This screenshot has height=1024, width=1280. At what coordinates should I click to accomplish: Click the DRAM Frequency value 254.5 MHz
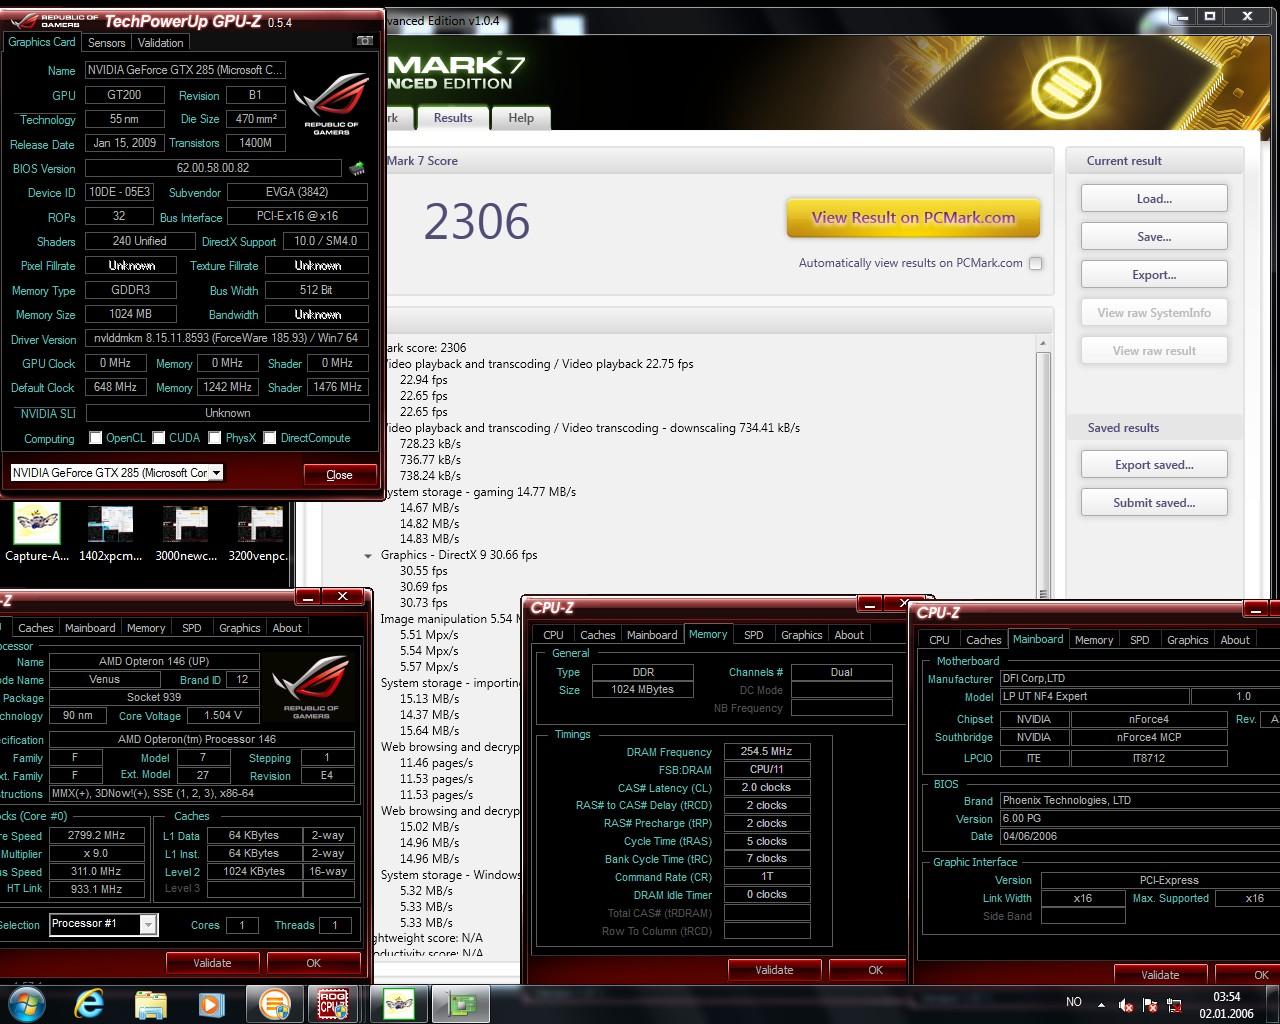click(767, 752)
